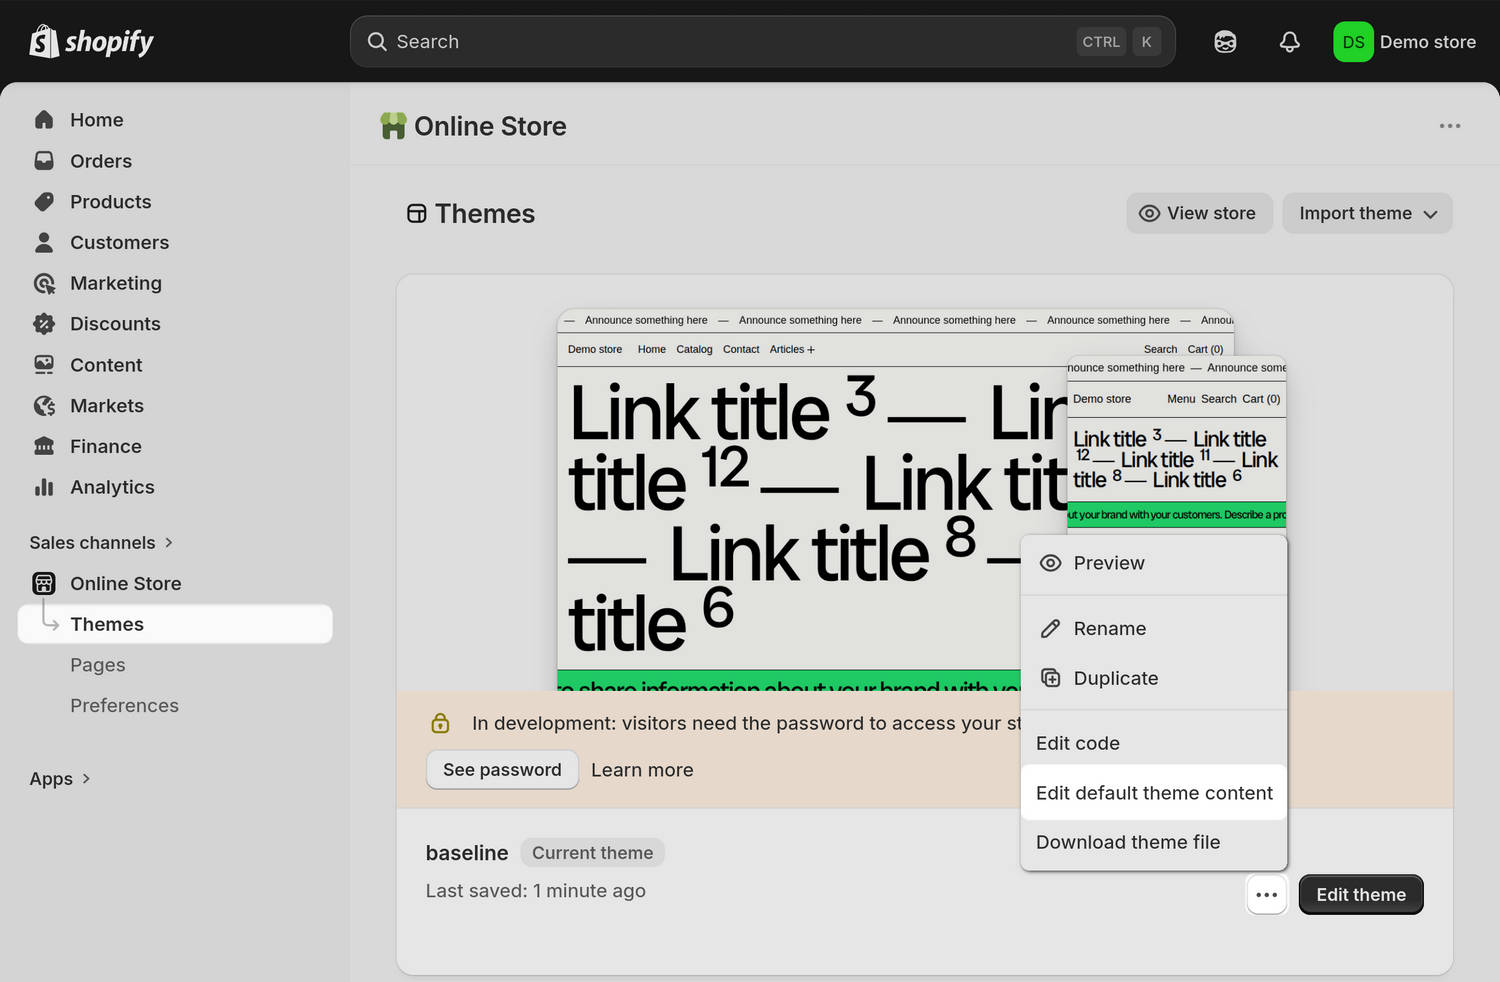Select Edit default theme content from the menu

click(1153, 792)
